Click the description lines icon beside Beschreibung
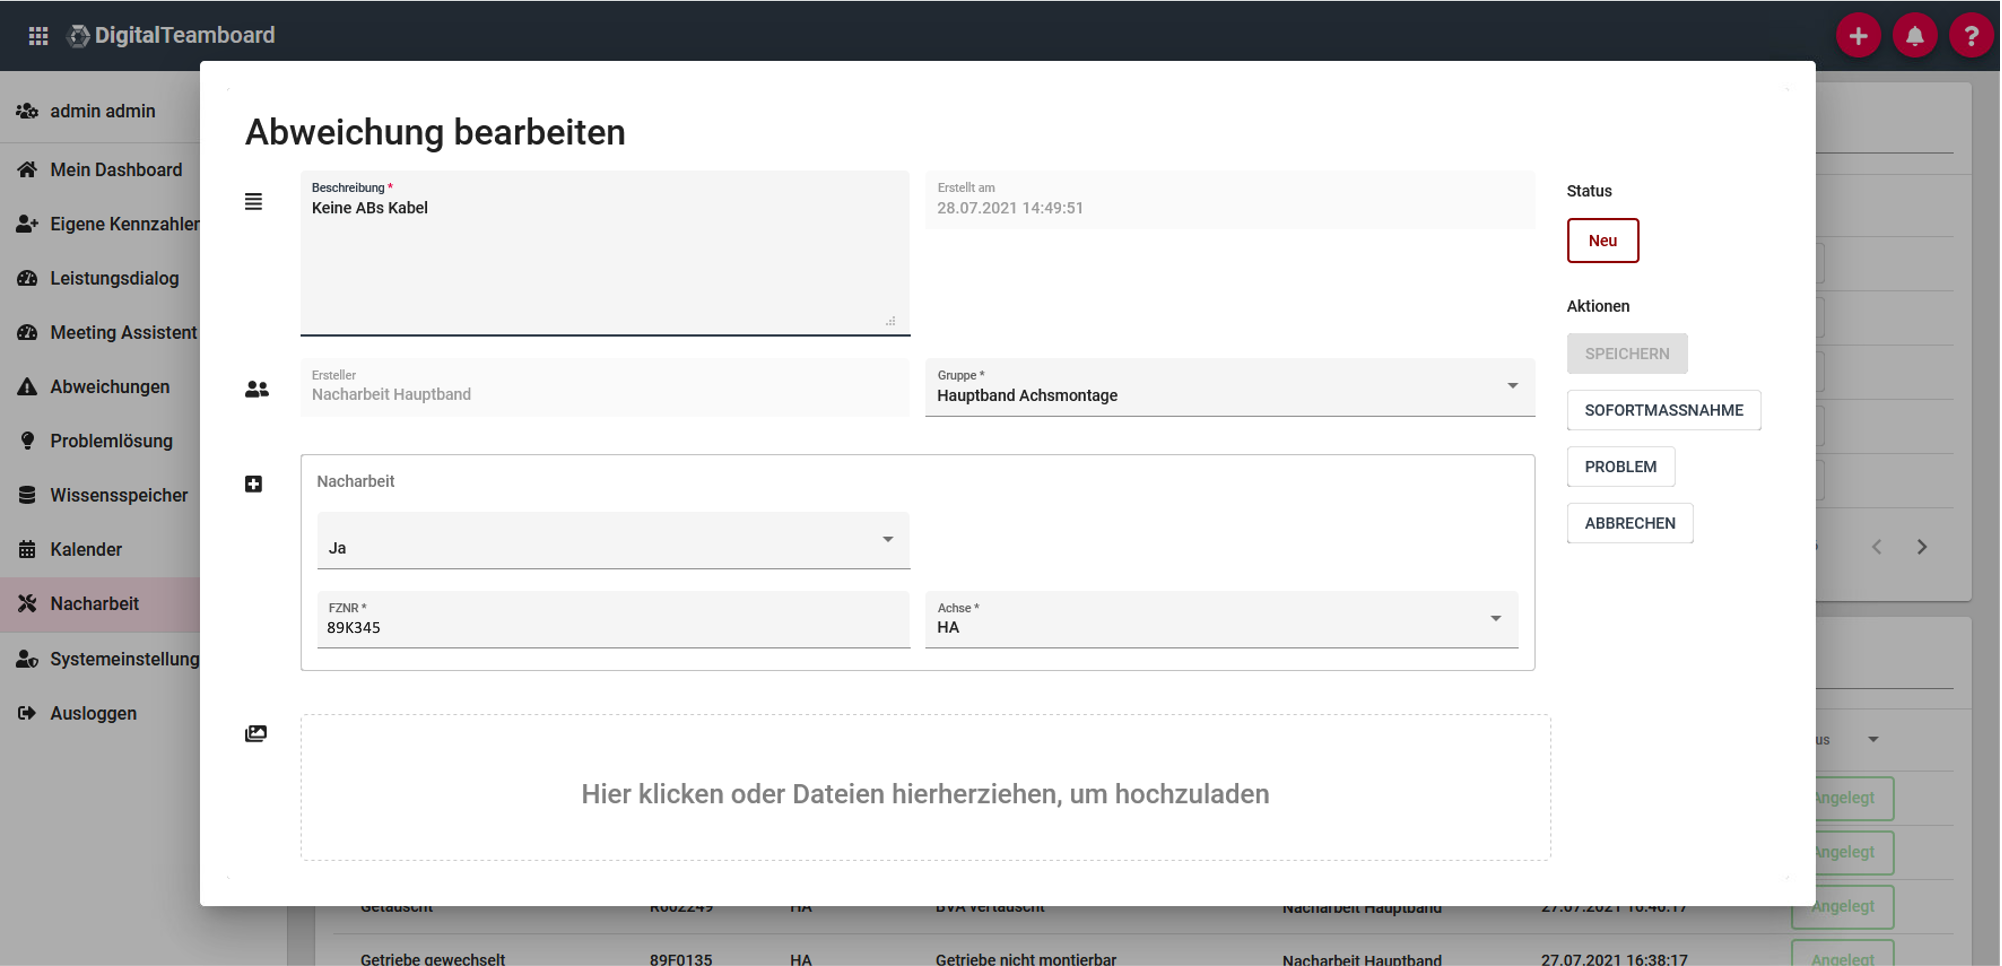This screenshot has width=2002, height=966. click(x=254, y=202)
